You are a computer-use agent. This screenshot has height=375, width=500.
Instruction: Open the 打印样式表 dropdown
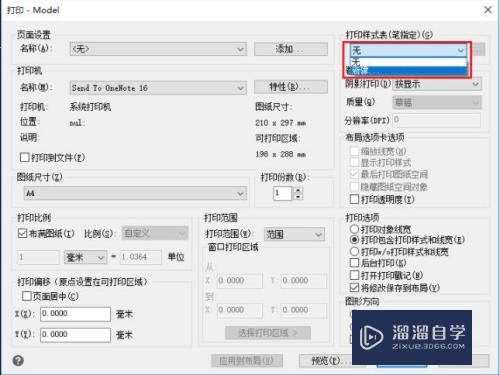(408, 50)
